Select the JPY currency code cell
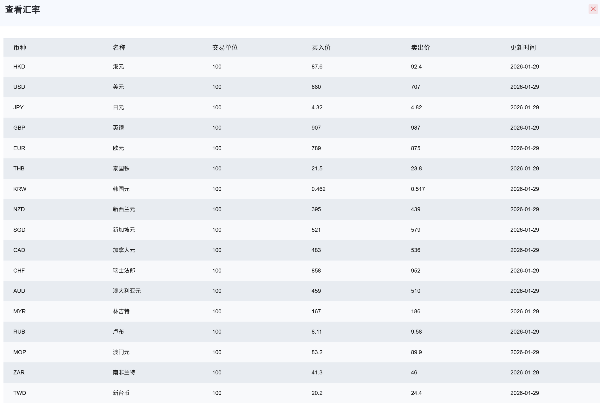The image size is (600, 404). point(18,107)
